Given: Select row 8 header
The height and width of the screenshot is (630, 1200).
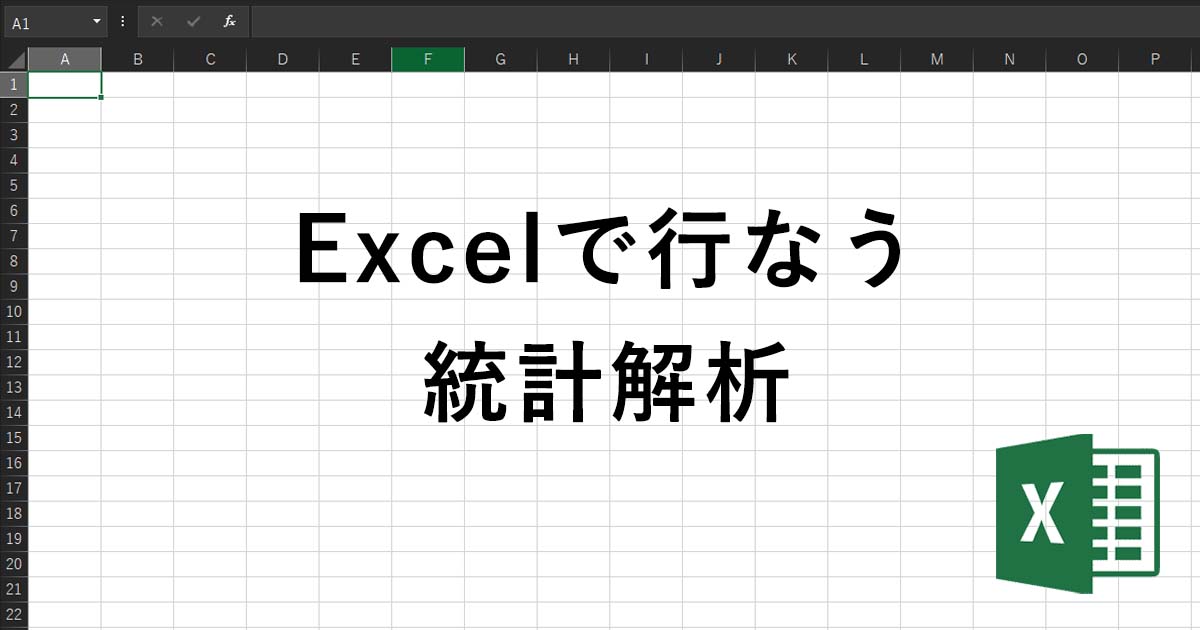Looking at the screenshot, I should coord(14,261).
